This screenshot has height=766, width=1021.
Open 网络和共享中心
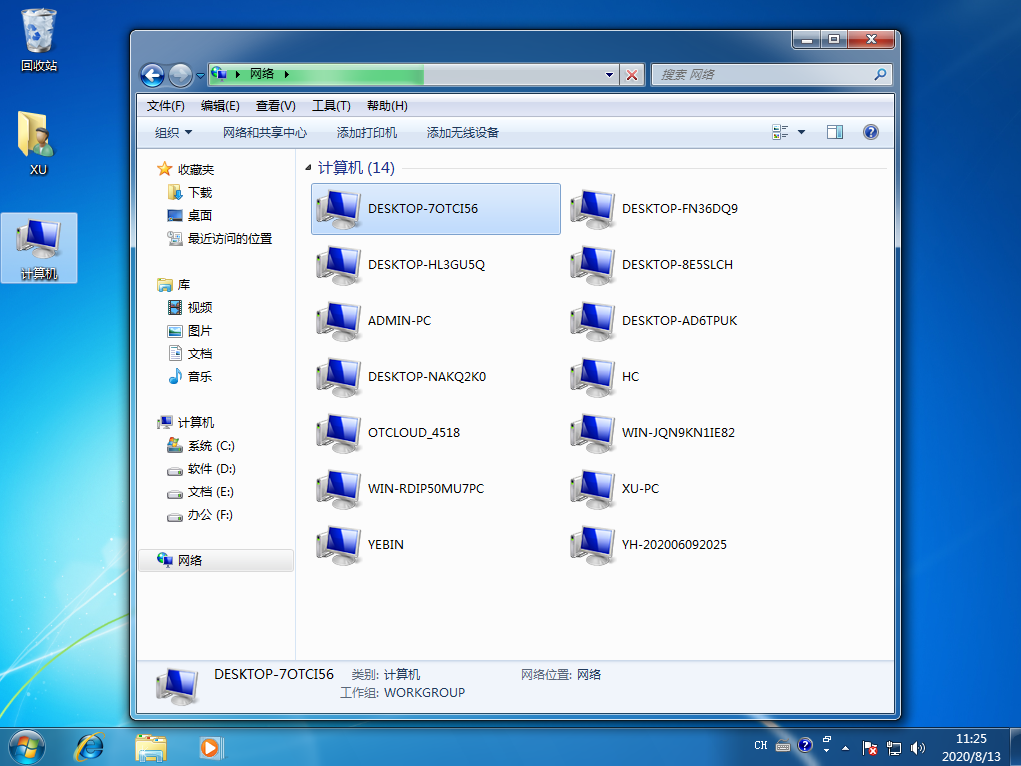pyautogui.click(x=264, y=133)
